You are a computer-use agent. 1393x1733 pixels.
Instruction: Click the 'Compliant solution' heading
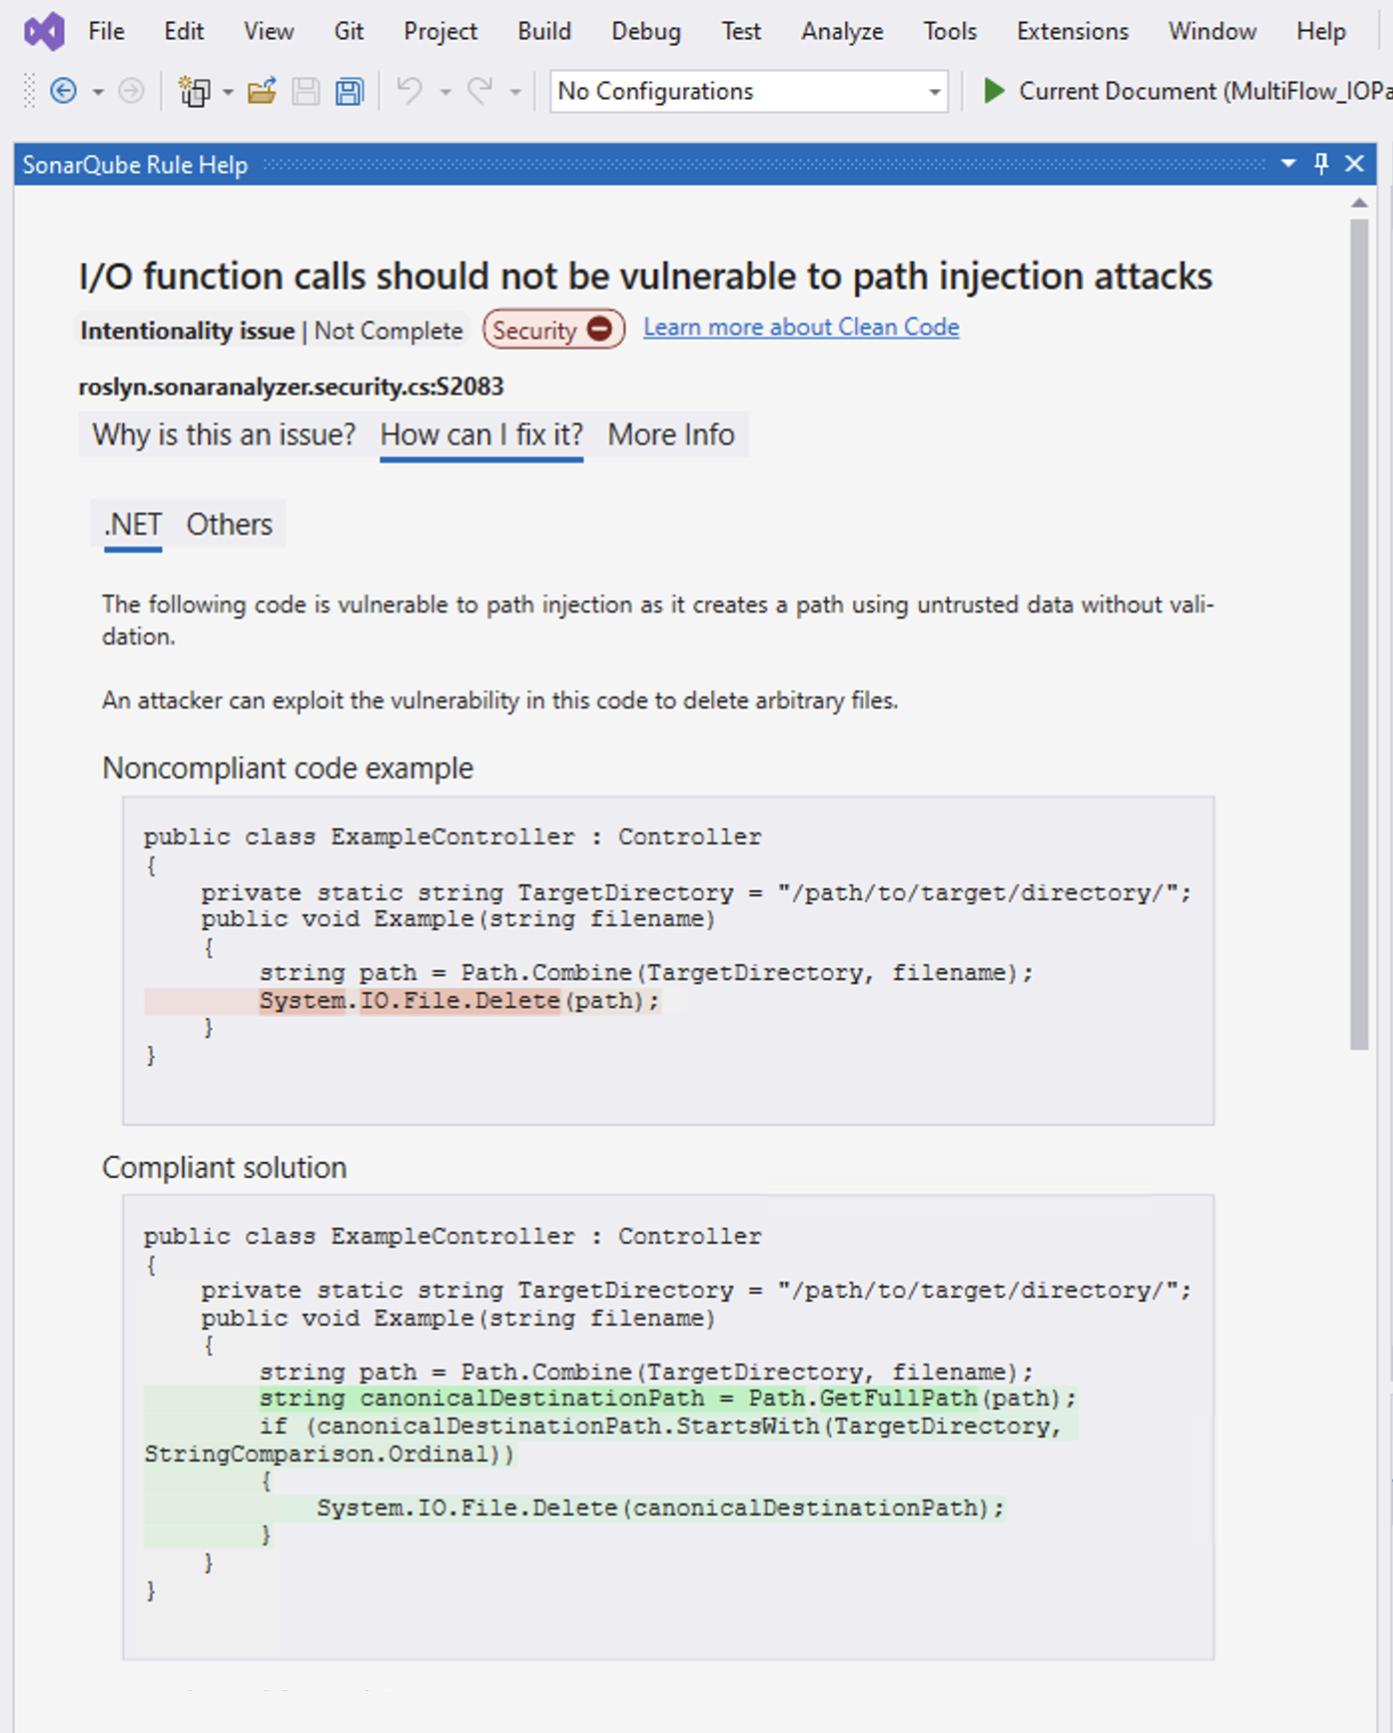tap(224, 1167)
